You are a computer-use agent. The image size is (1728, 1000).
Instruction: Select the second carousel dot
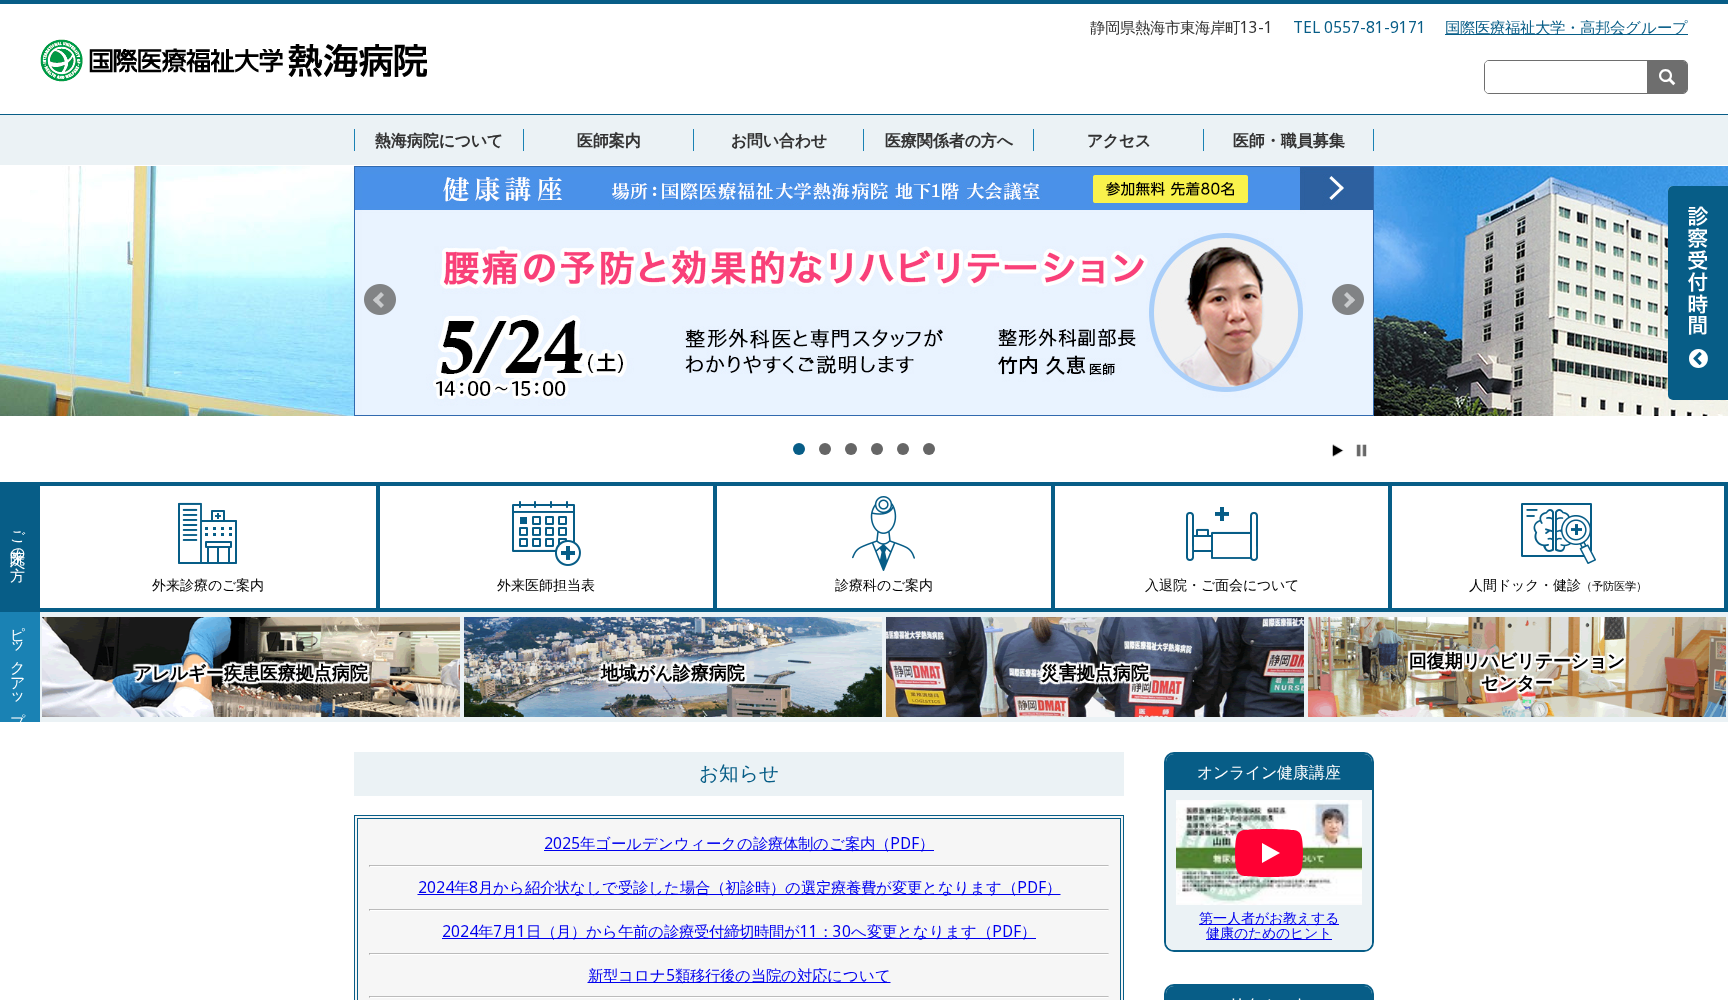tap(825, 449)
